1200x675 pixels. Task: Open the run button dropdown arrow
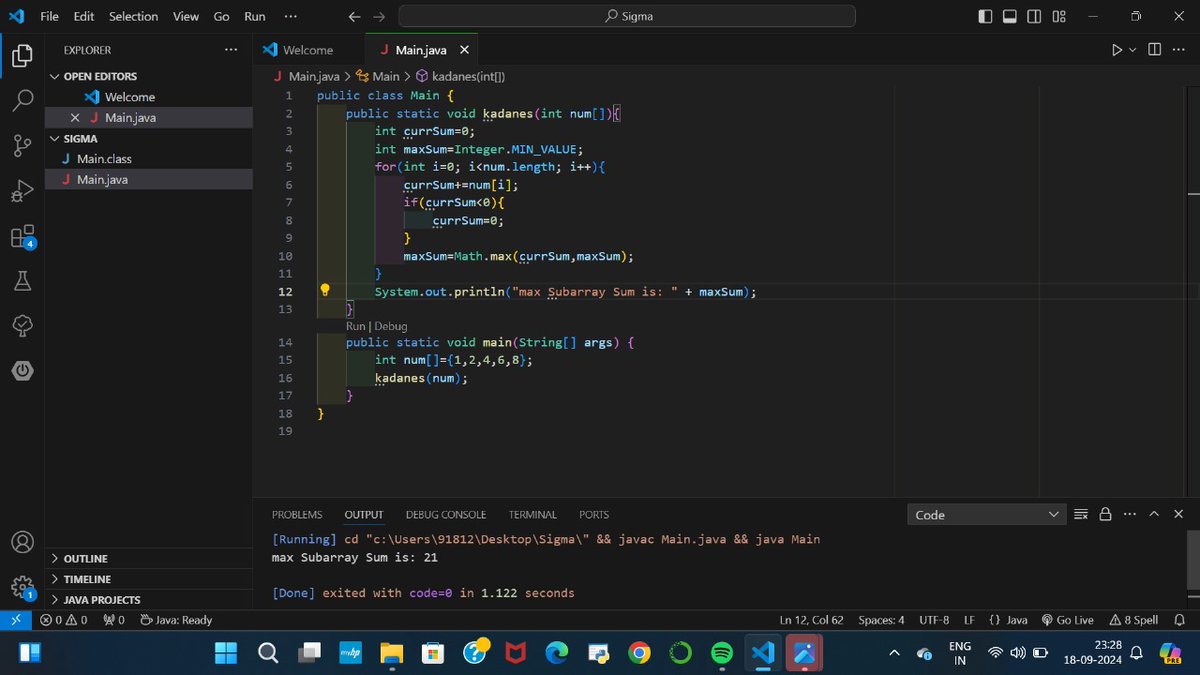(1133, 50)
